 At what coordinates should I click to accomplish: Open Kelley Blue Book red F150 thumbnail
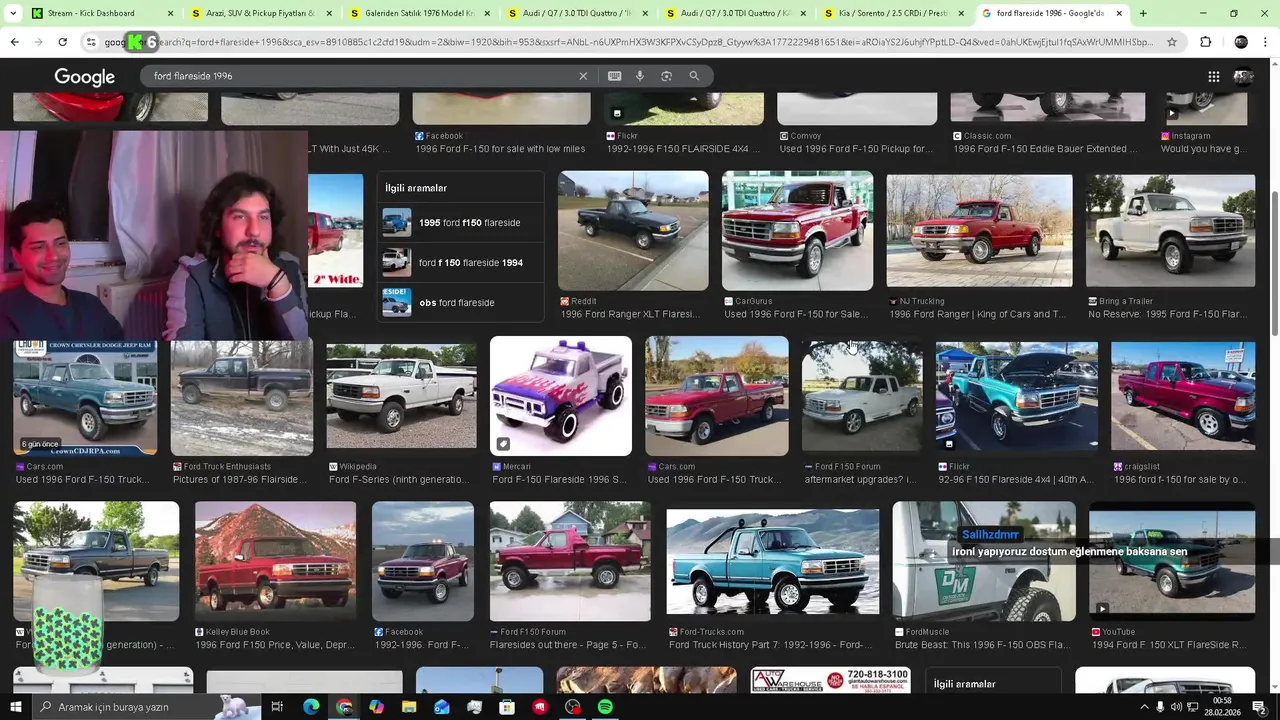pos(275,561)
